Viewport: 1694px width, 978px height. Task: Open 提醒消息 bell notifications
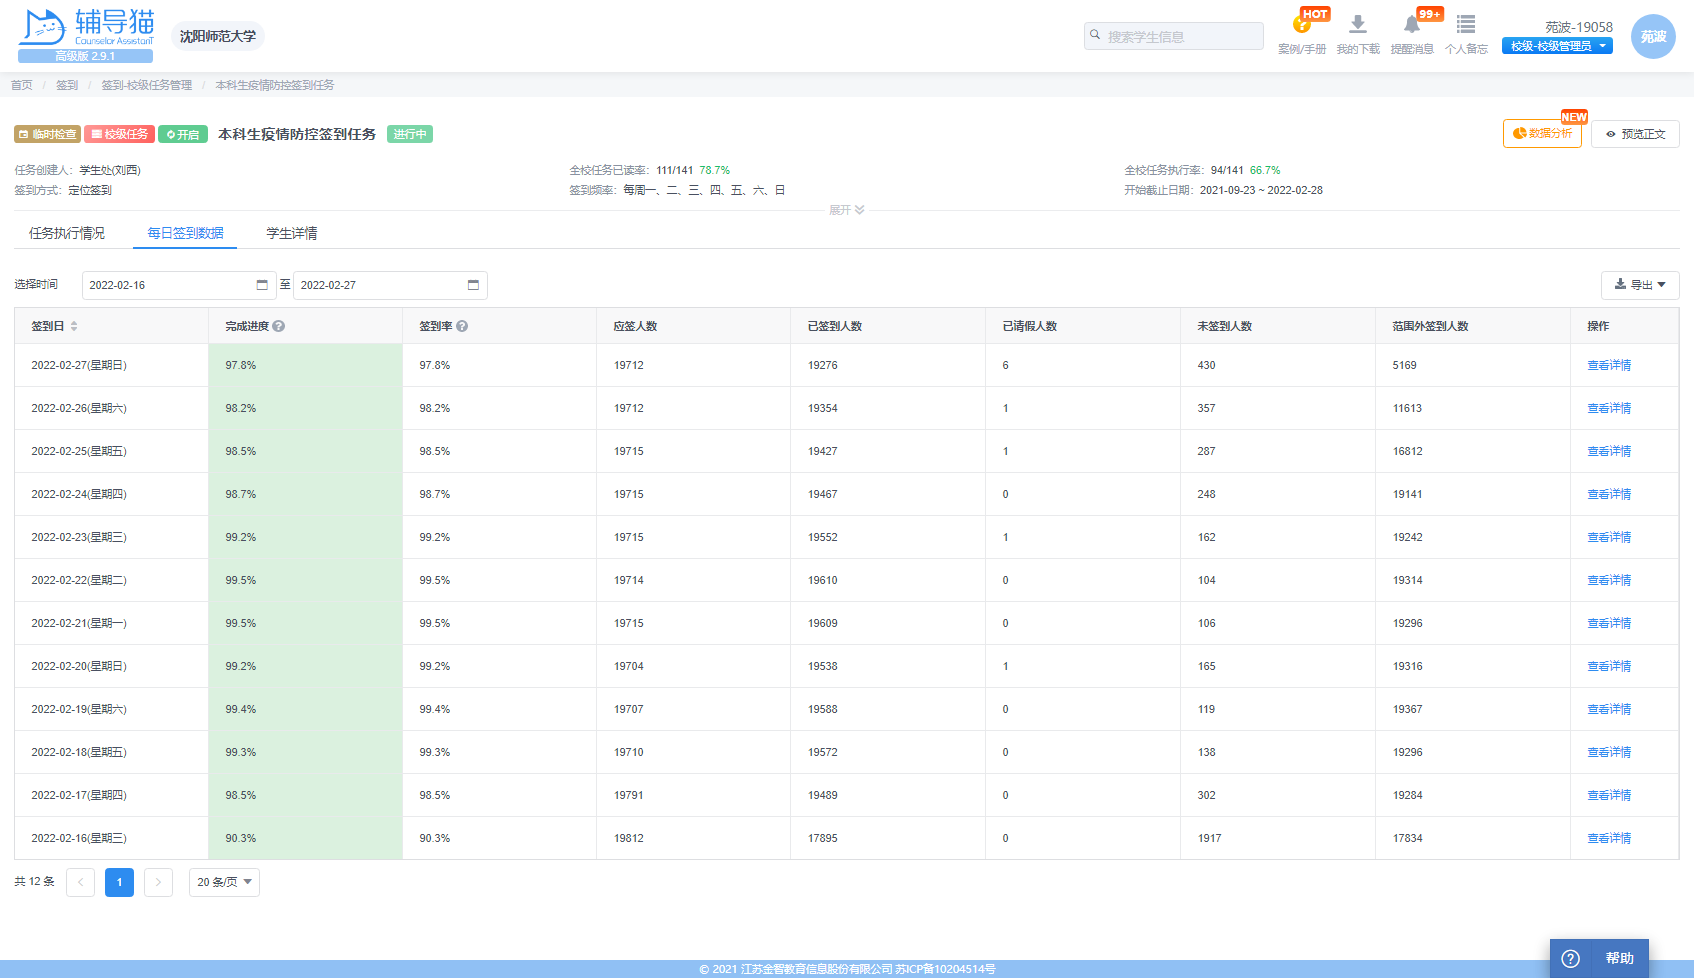[1411, 25]
